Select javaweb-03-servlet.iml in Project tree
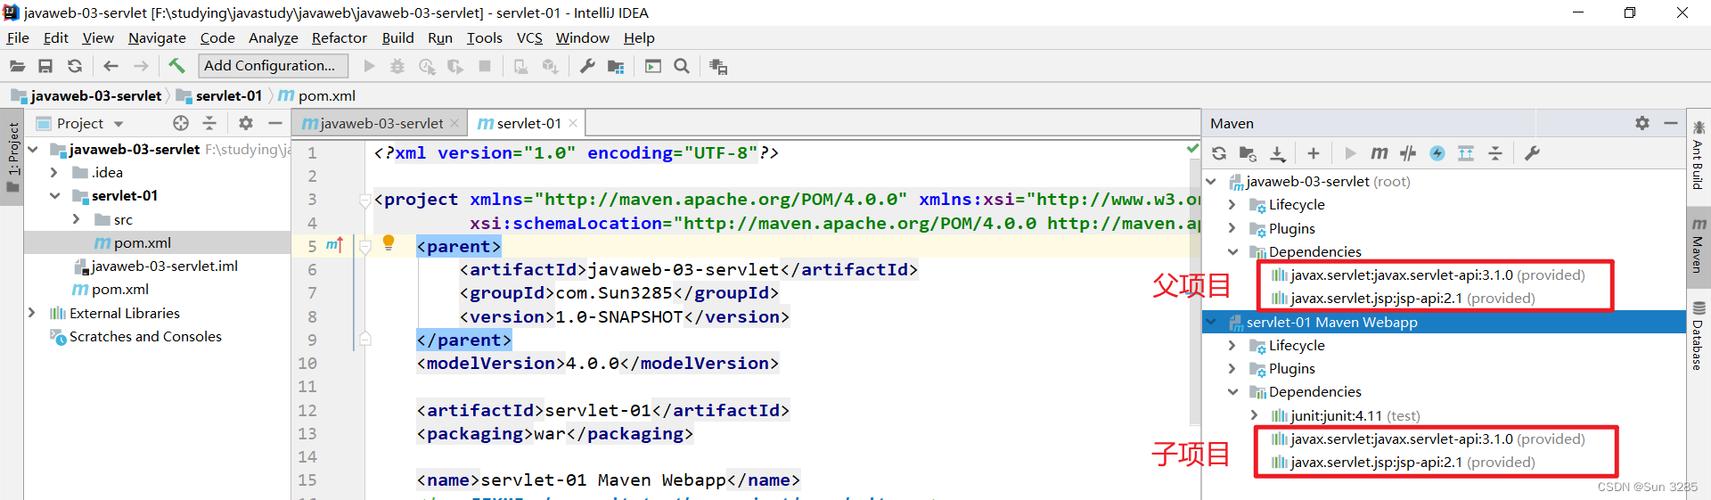Viewport: 1711px width, 500px height. (x=164, y=266)
